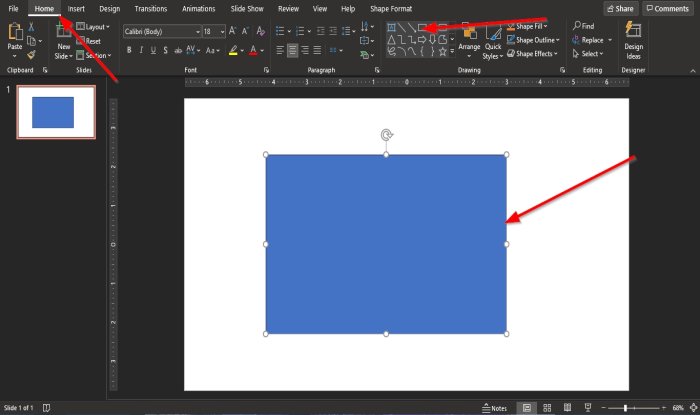
Task: Click the Arrange icon in Drawing group
Action: click(x=469, y=38)
